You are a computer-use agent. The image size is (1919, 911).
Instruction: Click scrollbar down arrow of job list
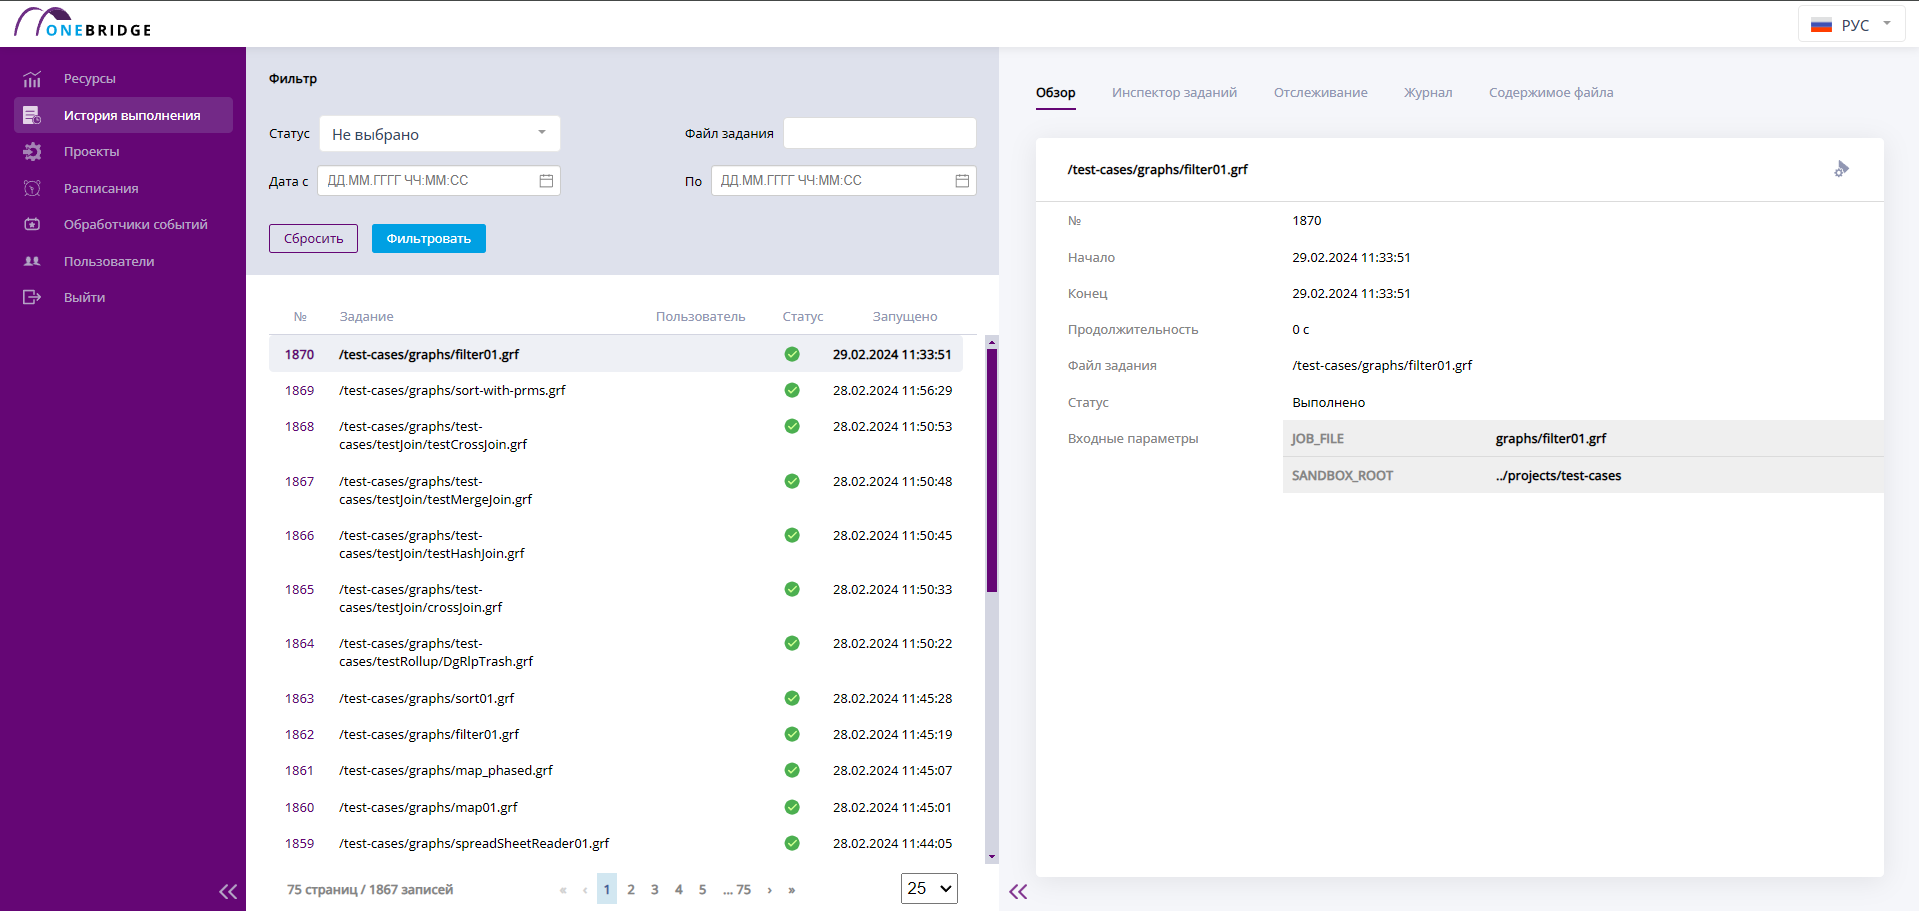(992, 857)
